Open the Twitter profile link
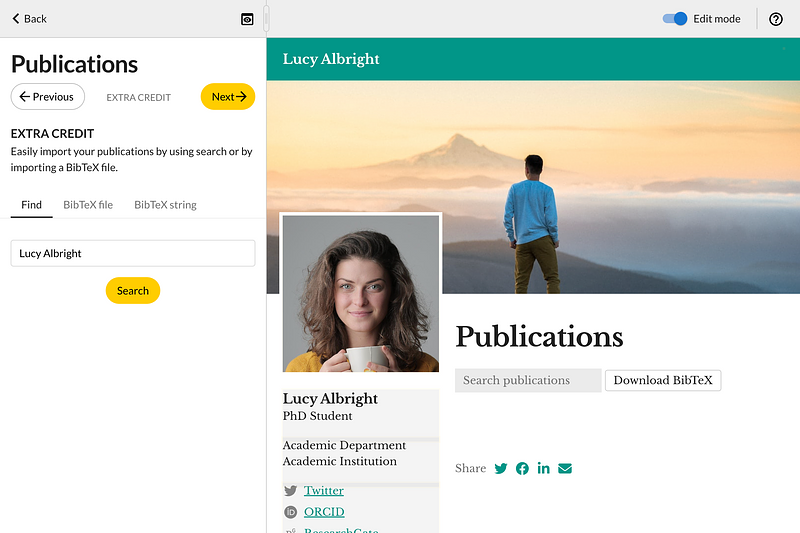This screenshot has height=533, width=800. point(323,491)
